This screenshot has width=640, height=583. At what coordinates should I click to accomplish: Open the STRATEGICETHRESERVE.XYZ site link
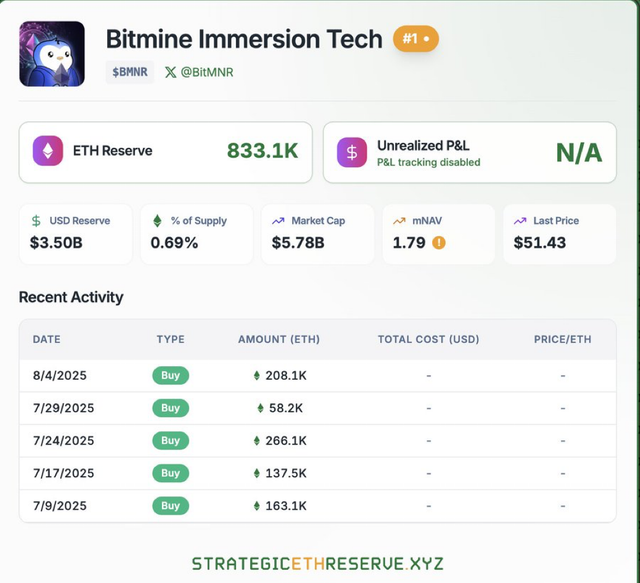pyautogui.click(x=318, y=564)
